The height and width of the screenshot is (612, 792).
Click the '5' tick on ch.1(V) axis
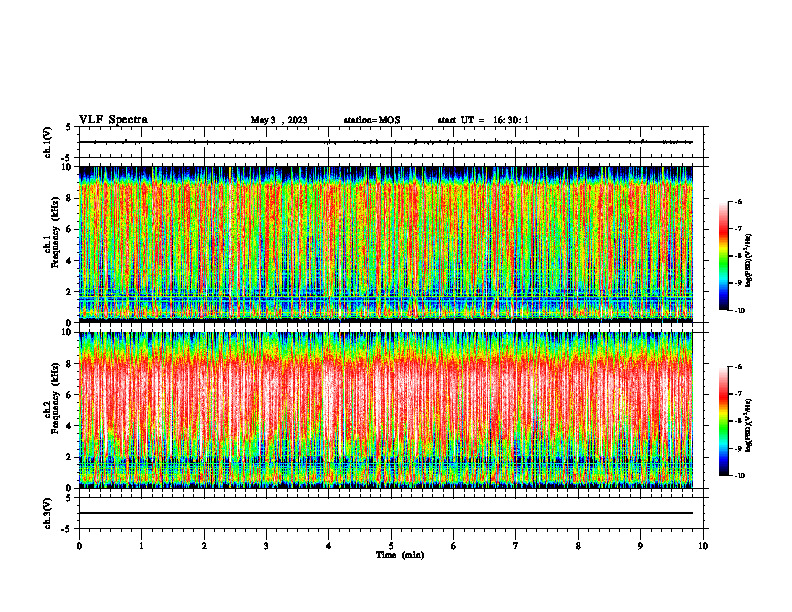pyautogui.click(x=68, y=127)
